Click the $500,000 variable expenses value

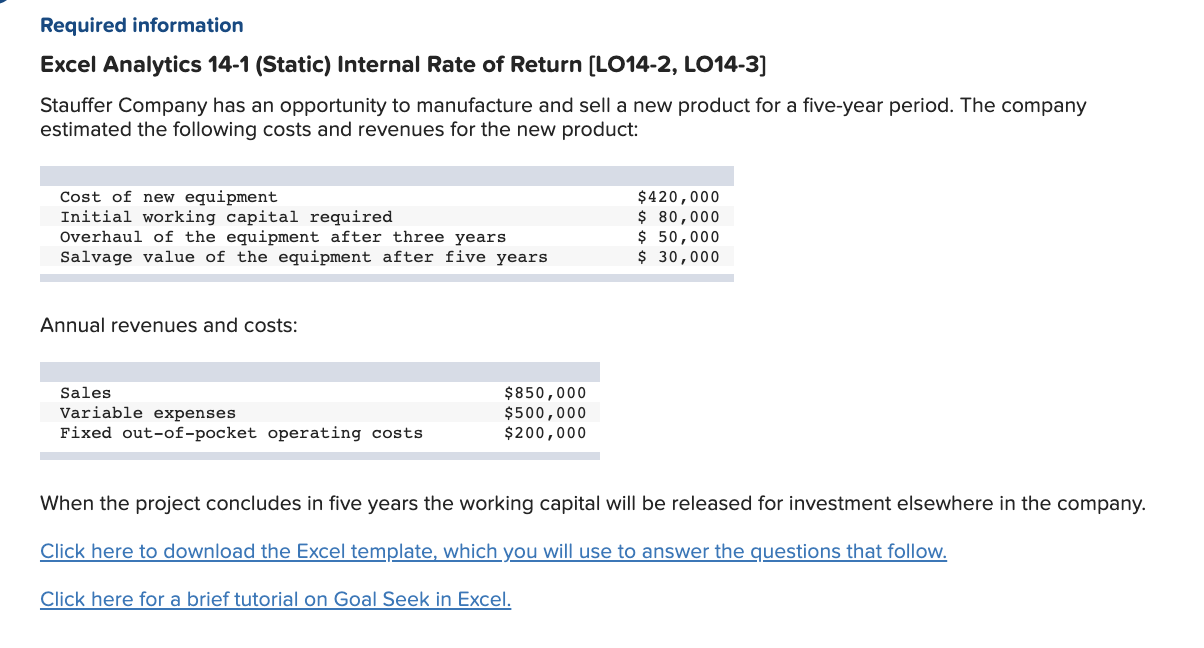[x=546, y=412]
